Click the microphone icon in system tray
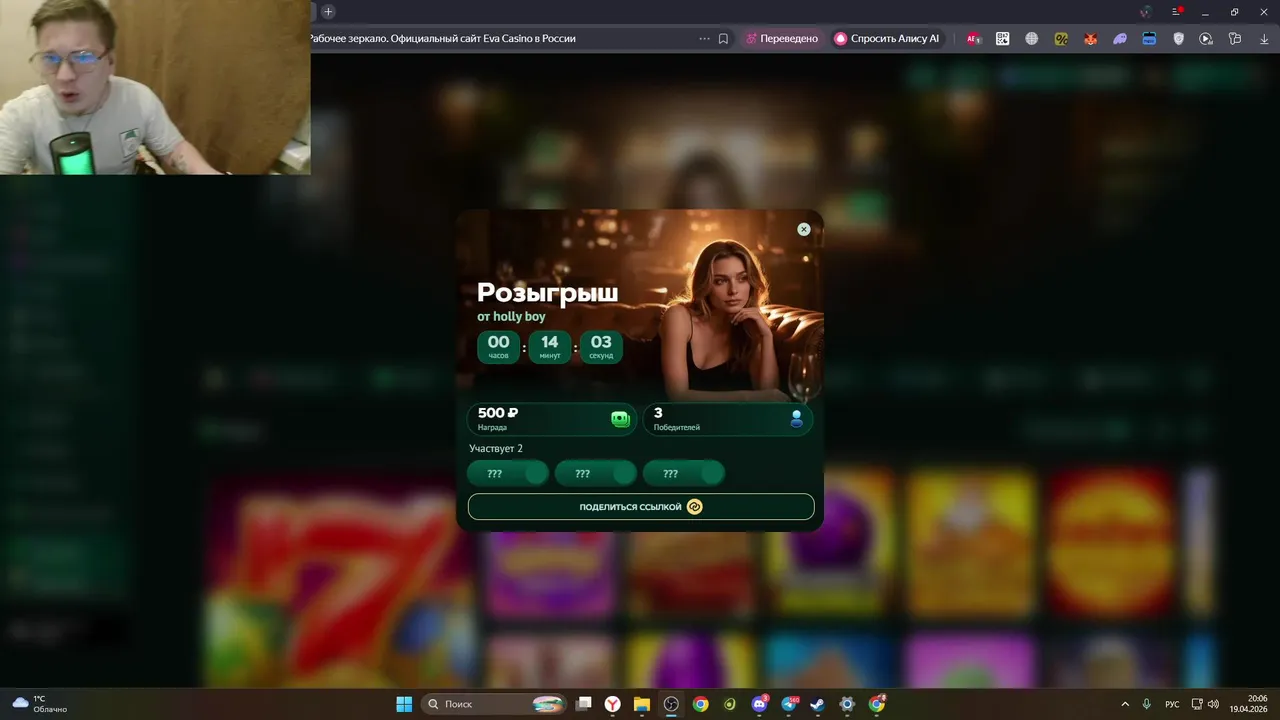 pos(1146,704)
